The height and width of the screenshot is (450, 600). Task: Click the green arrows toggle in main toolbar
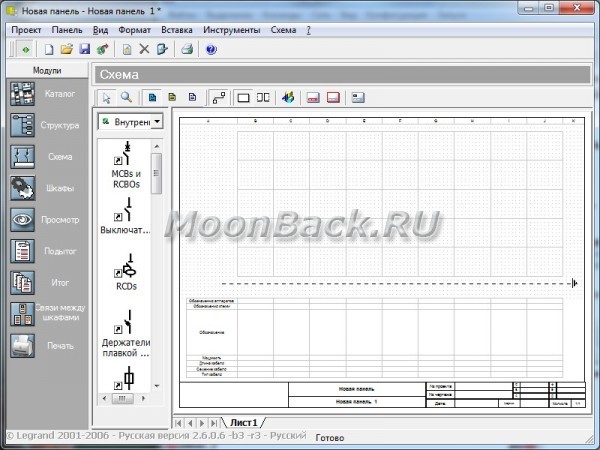click(25, 49)
